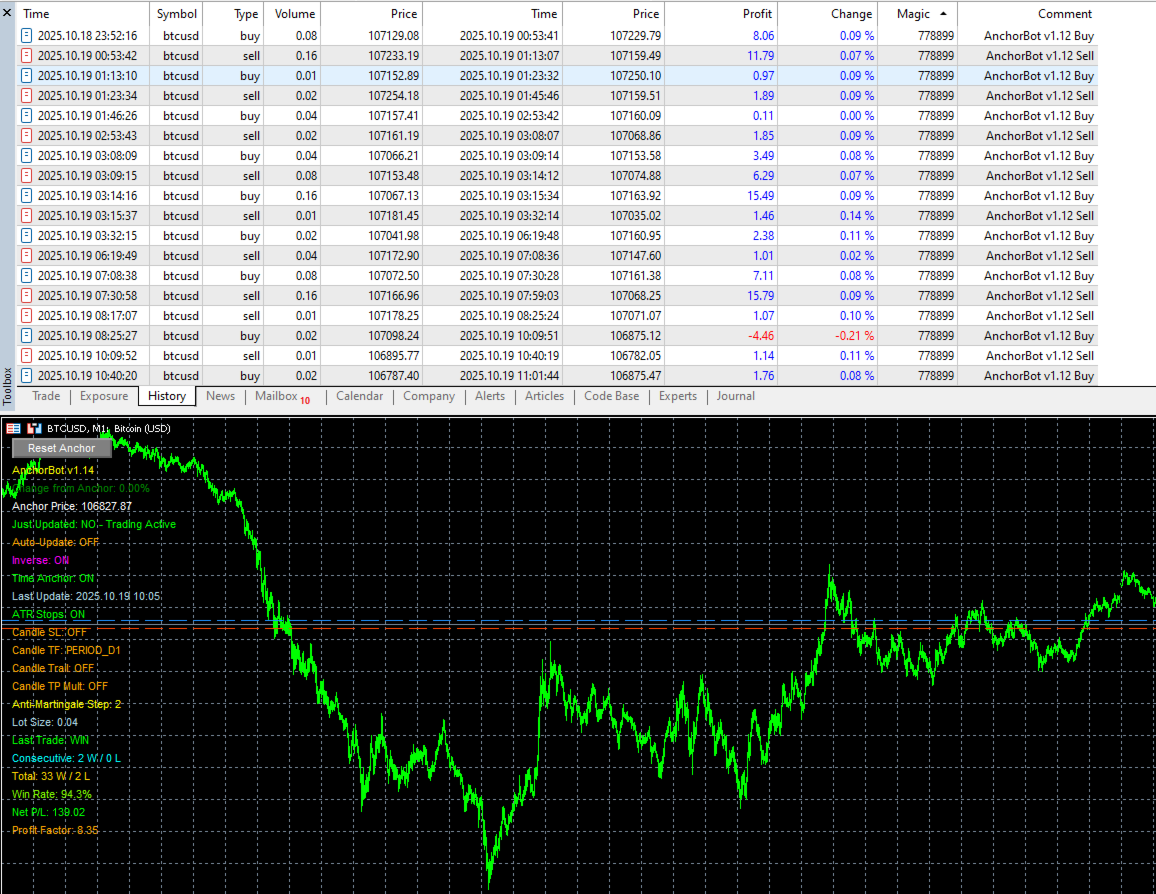Click the sell icon for the 2025.10.19 02:53:43 row

(27, 136)
